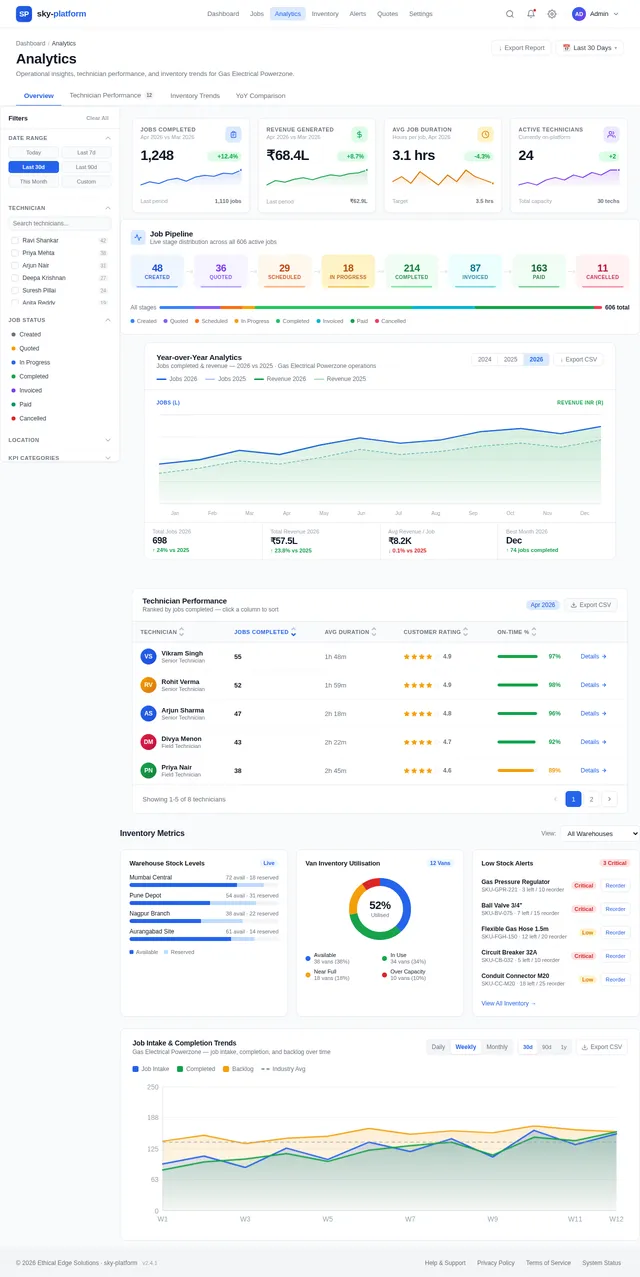Screen dimensions: 640x1277
Task: Follow the View All Inventory link
Action: point(508,1003)
